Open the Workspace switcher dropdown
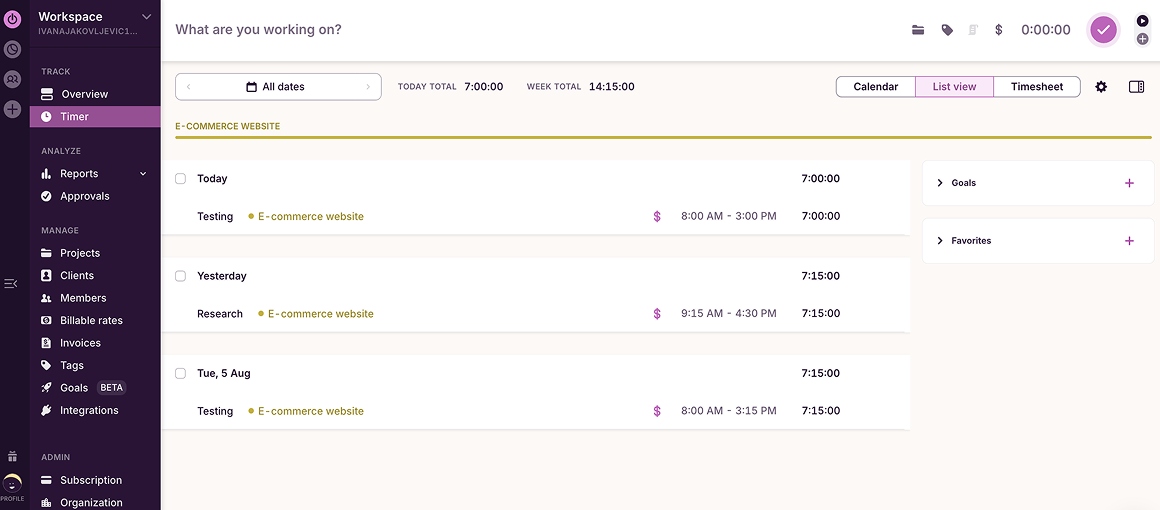 pyautogui.click(x=146, y=17)
